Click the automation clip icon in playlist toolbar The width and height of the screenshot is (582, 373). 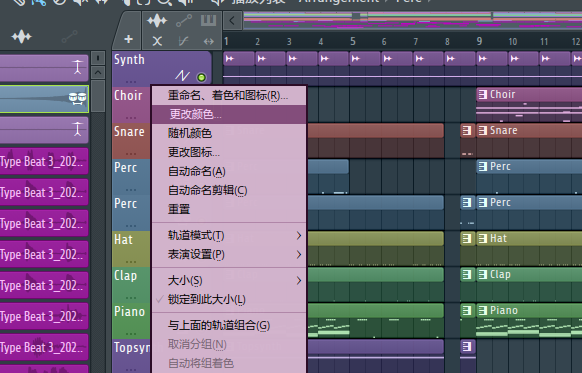184,21
